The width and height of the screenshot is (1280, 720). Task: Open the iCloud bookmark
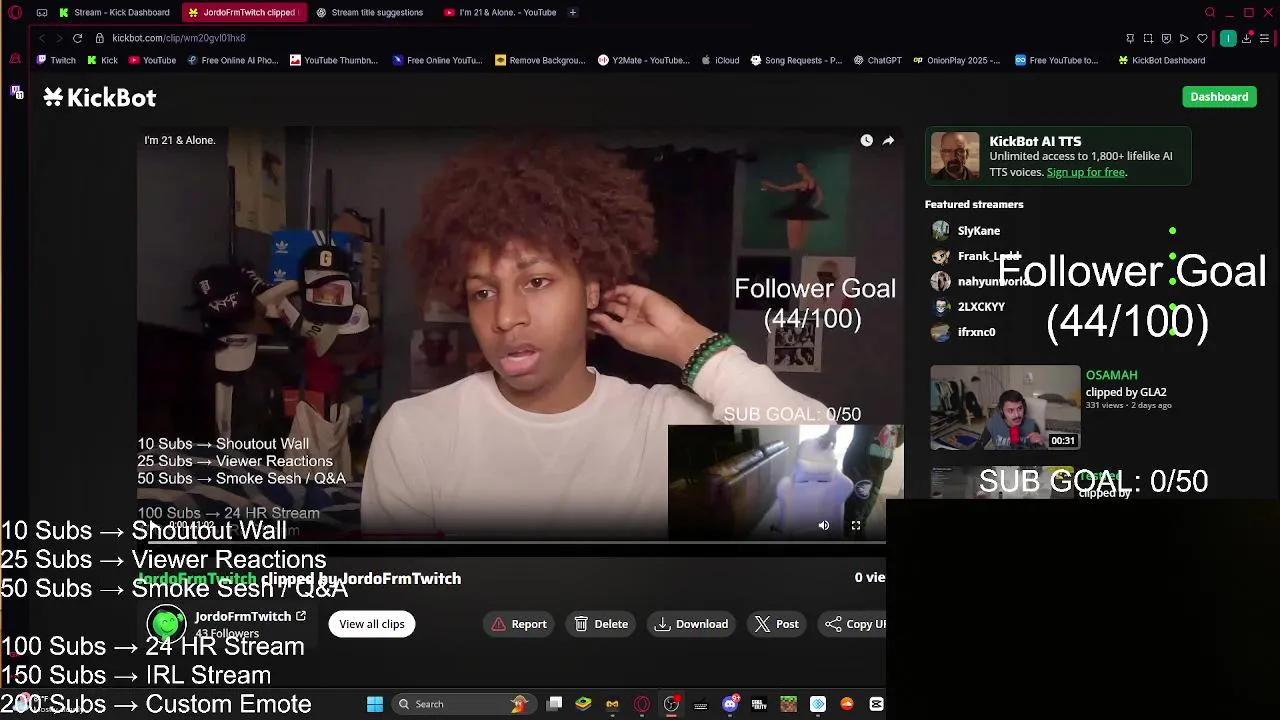pos(720,60)
